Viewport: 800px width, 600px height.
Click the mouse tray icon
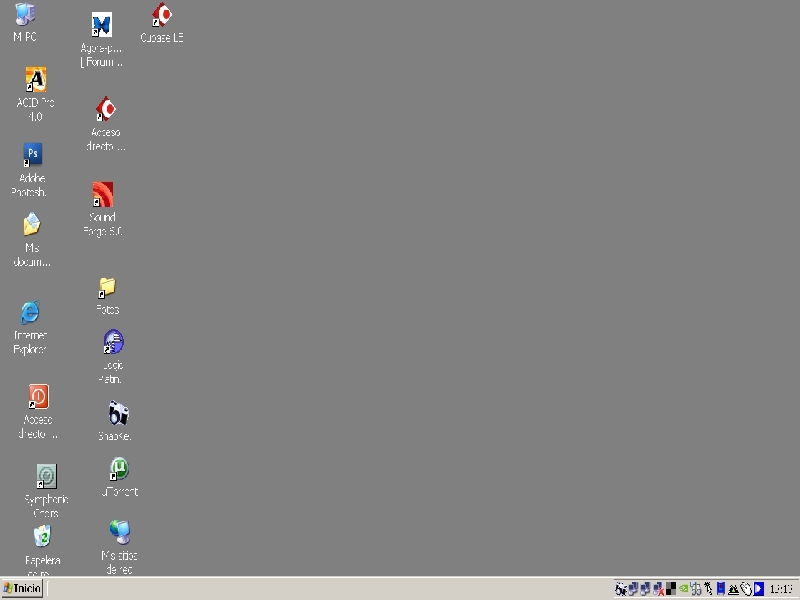tap(746, 589)
